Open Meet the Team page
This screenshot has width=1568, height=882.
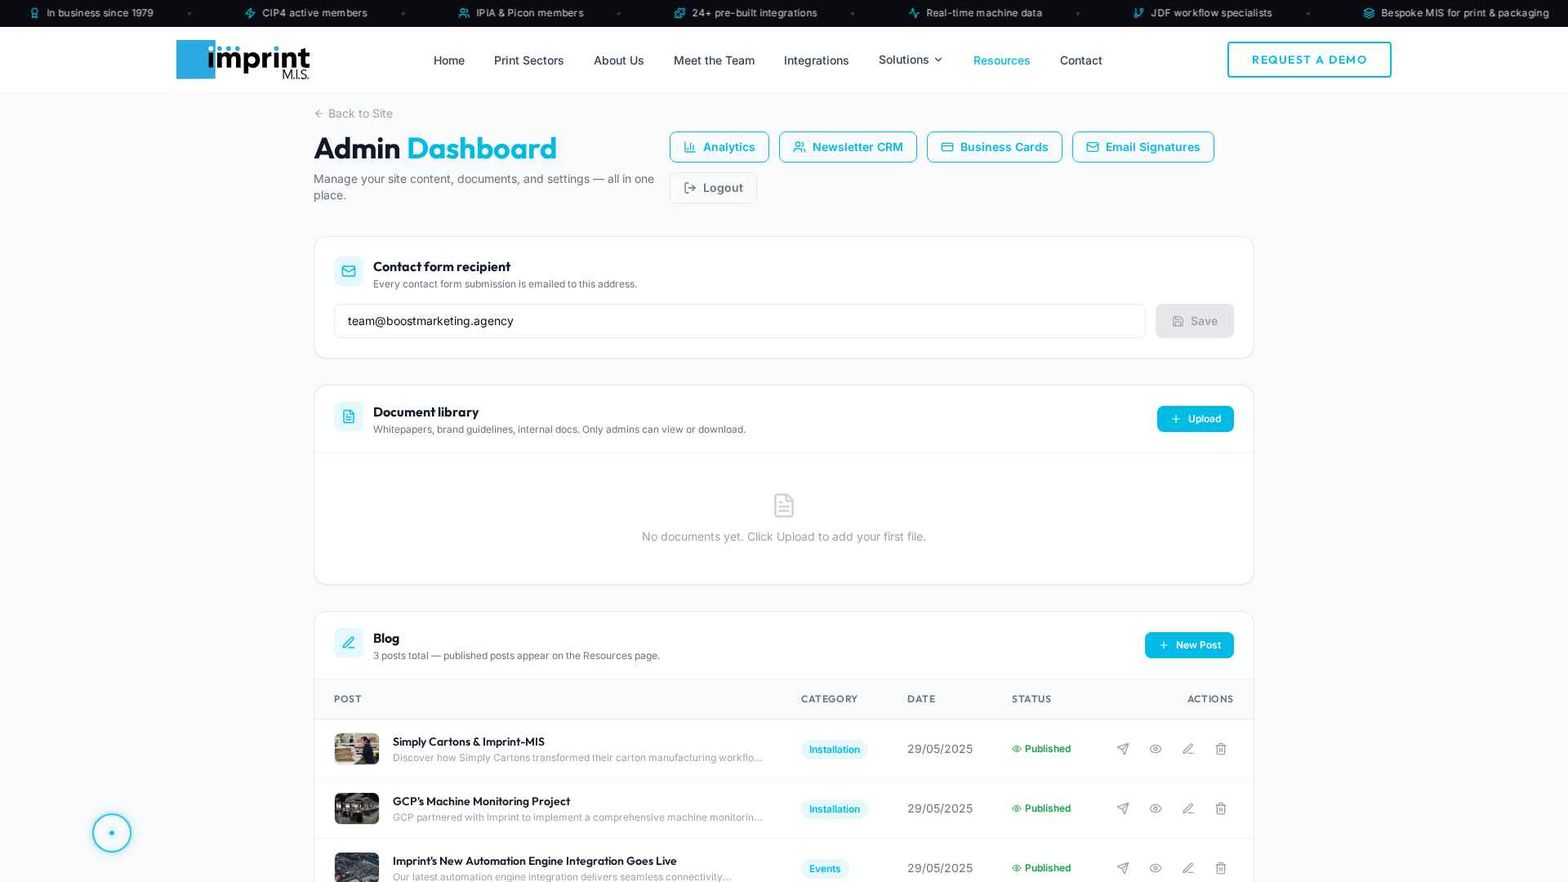click(x=714, y=61)
